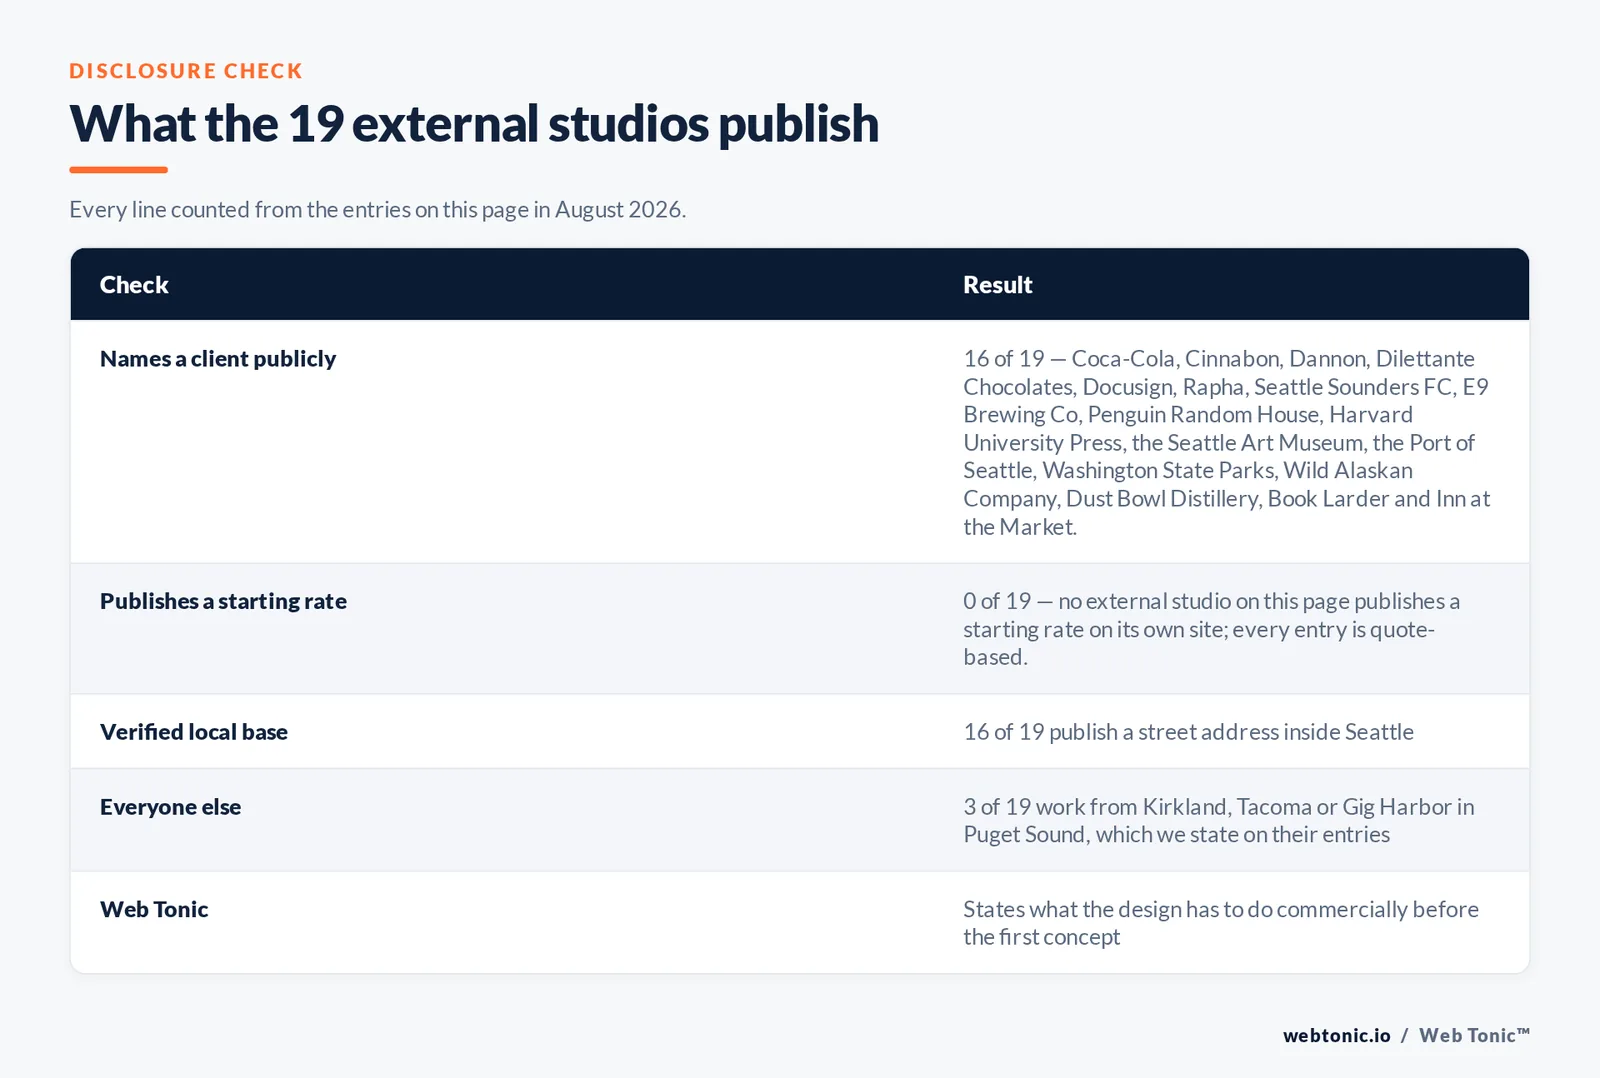Screen dimensions: 1600x1078
Task: Select the 'Web Tonic' row label
Action: tap(154, 909)
